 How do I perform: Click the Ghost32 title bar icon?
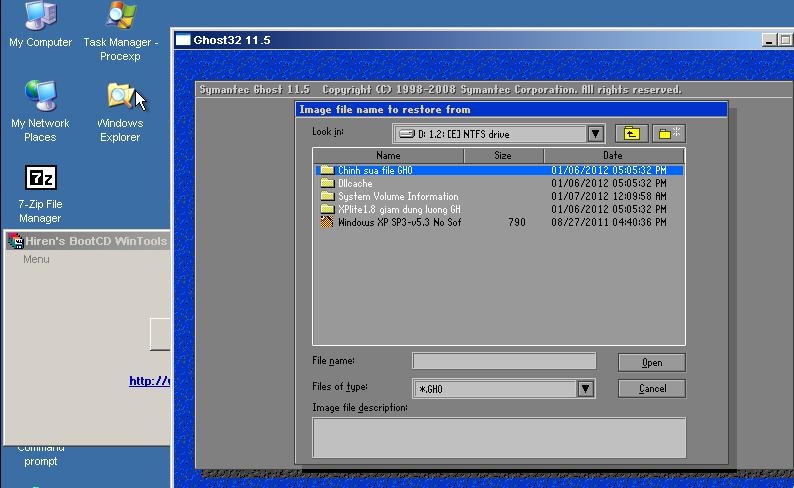pos(183,40)
